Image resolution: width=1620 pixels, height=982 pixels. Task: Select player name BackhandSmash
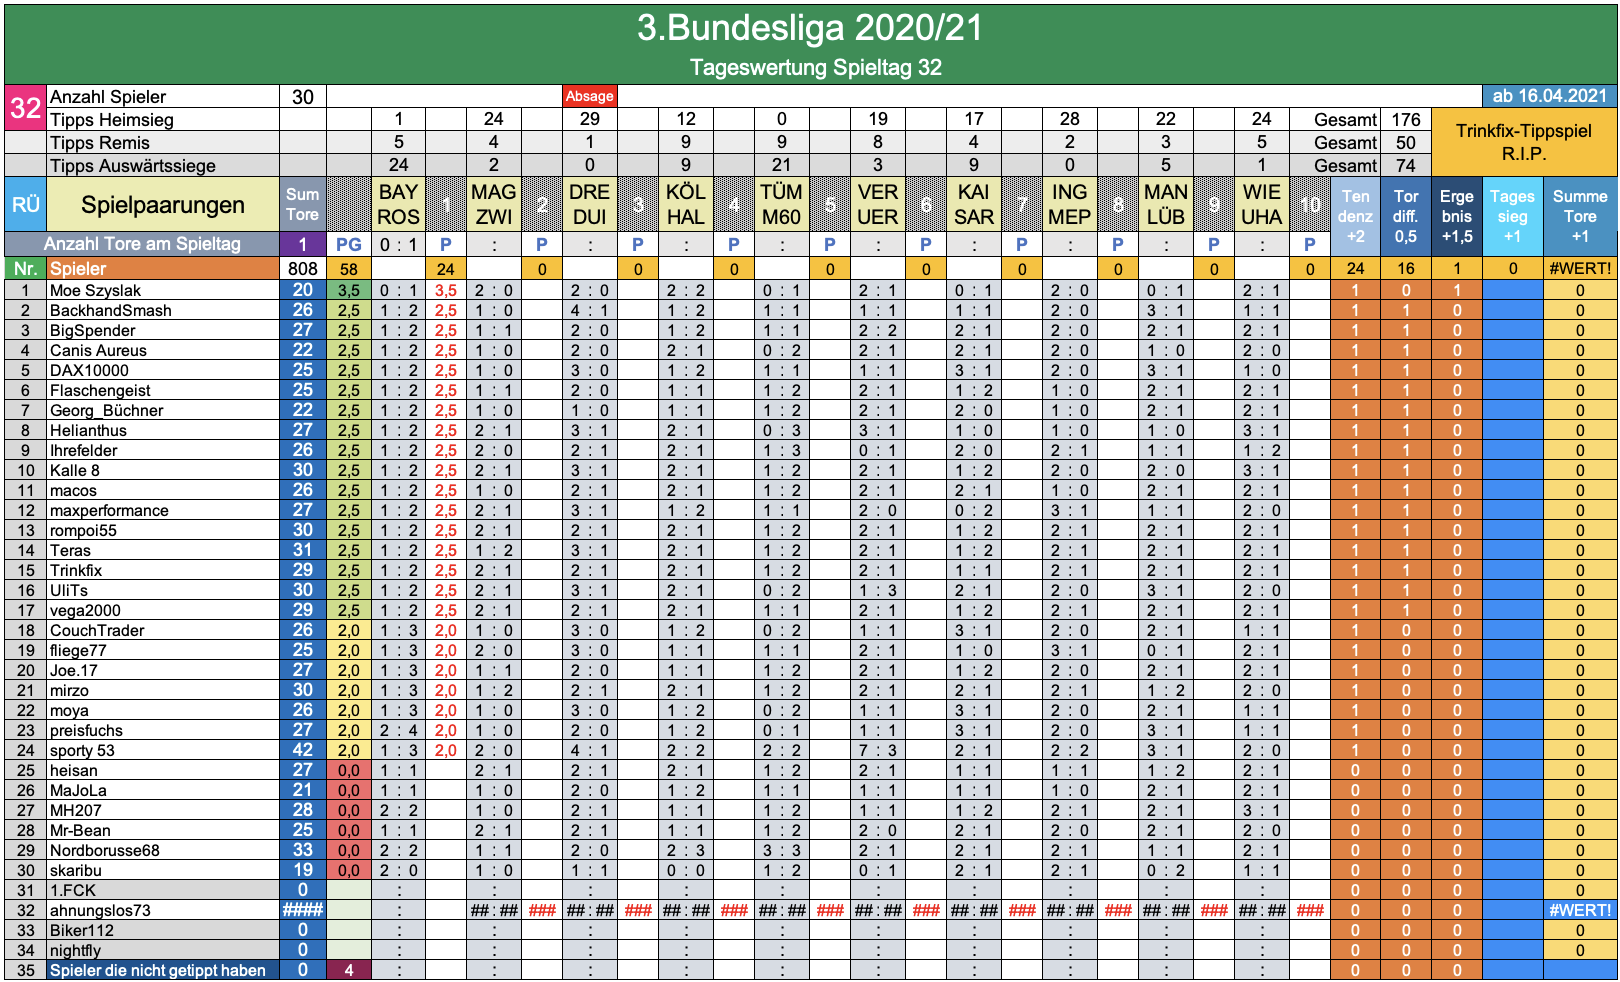point(111,310)
